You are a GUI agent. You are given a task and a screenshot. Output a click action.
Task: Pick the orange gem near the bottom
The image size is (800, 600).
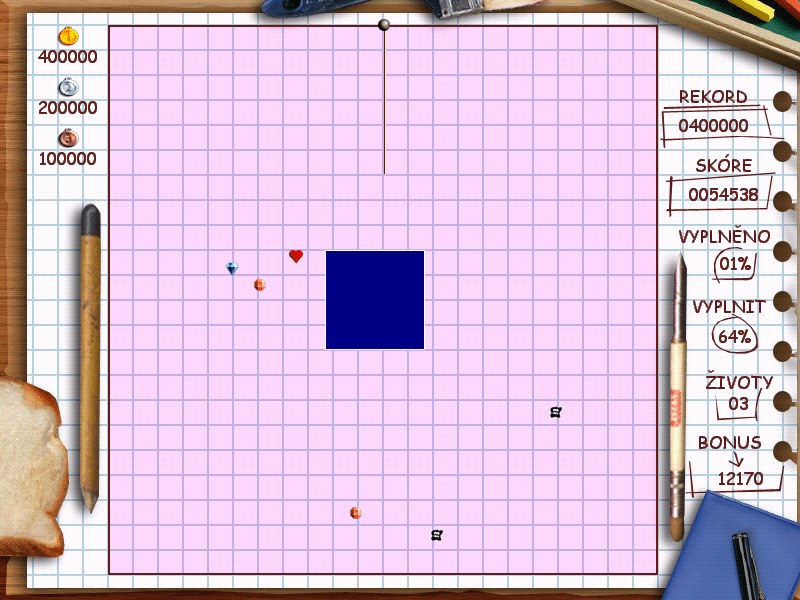tap(356, 513)
